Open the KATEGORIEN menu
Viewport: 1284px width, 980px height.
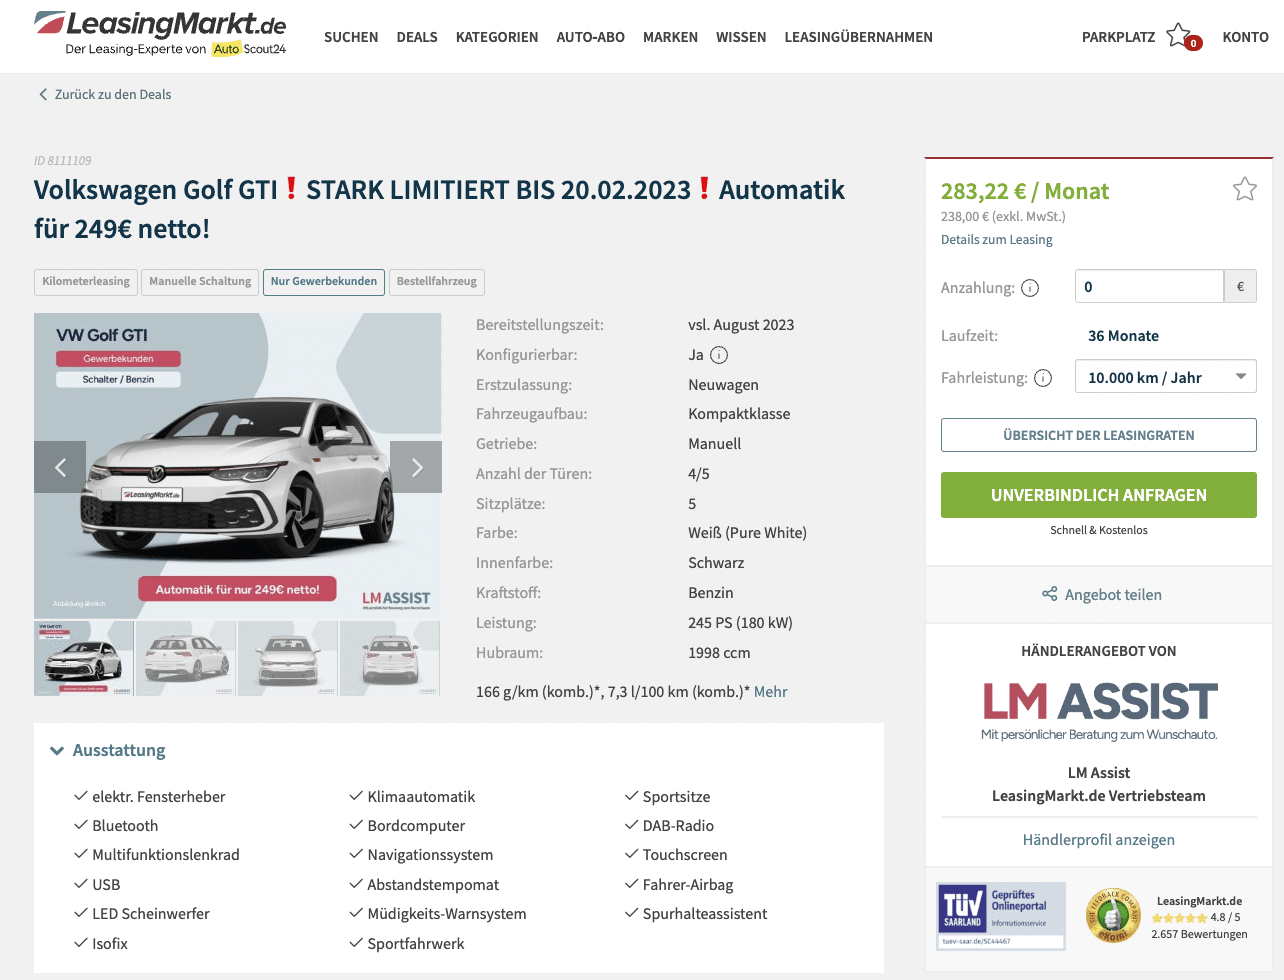497,37
